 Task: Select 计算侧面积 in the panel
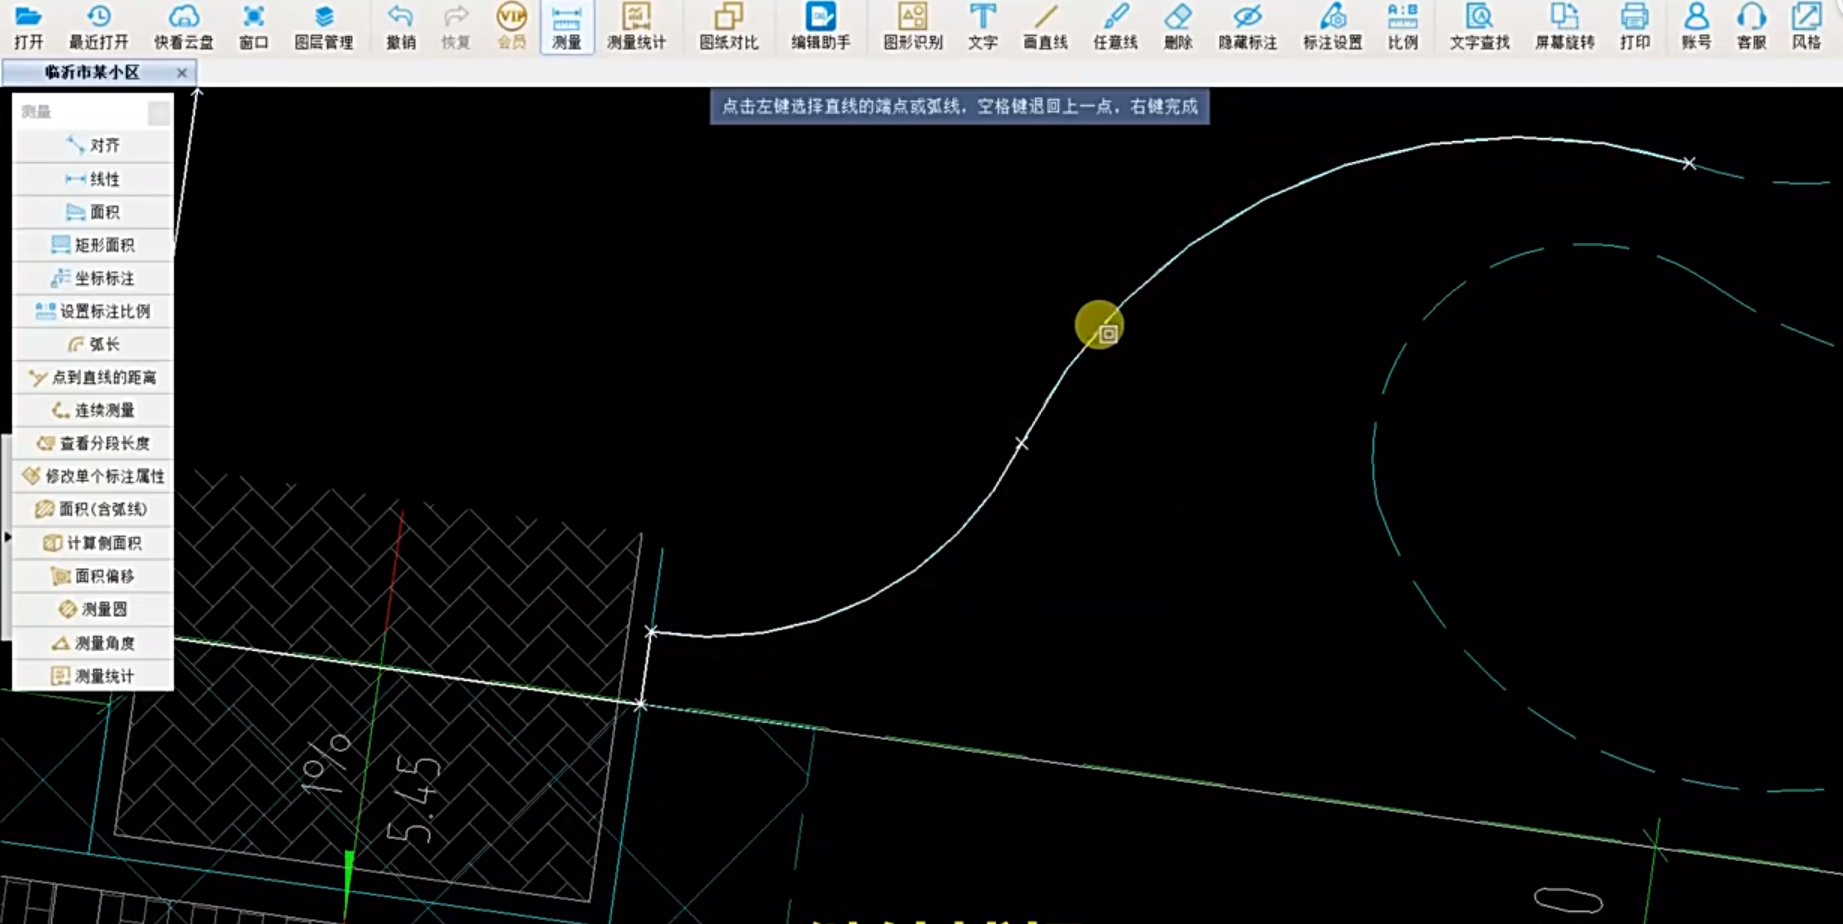(x=93, y=543)
